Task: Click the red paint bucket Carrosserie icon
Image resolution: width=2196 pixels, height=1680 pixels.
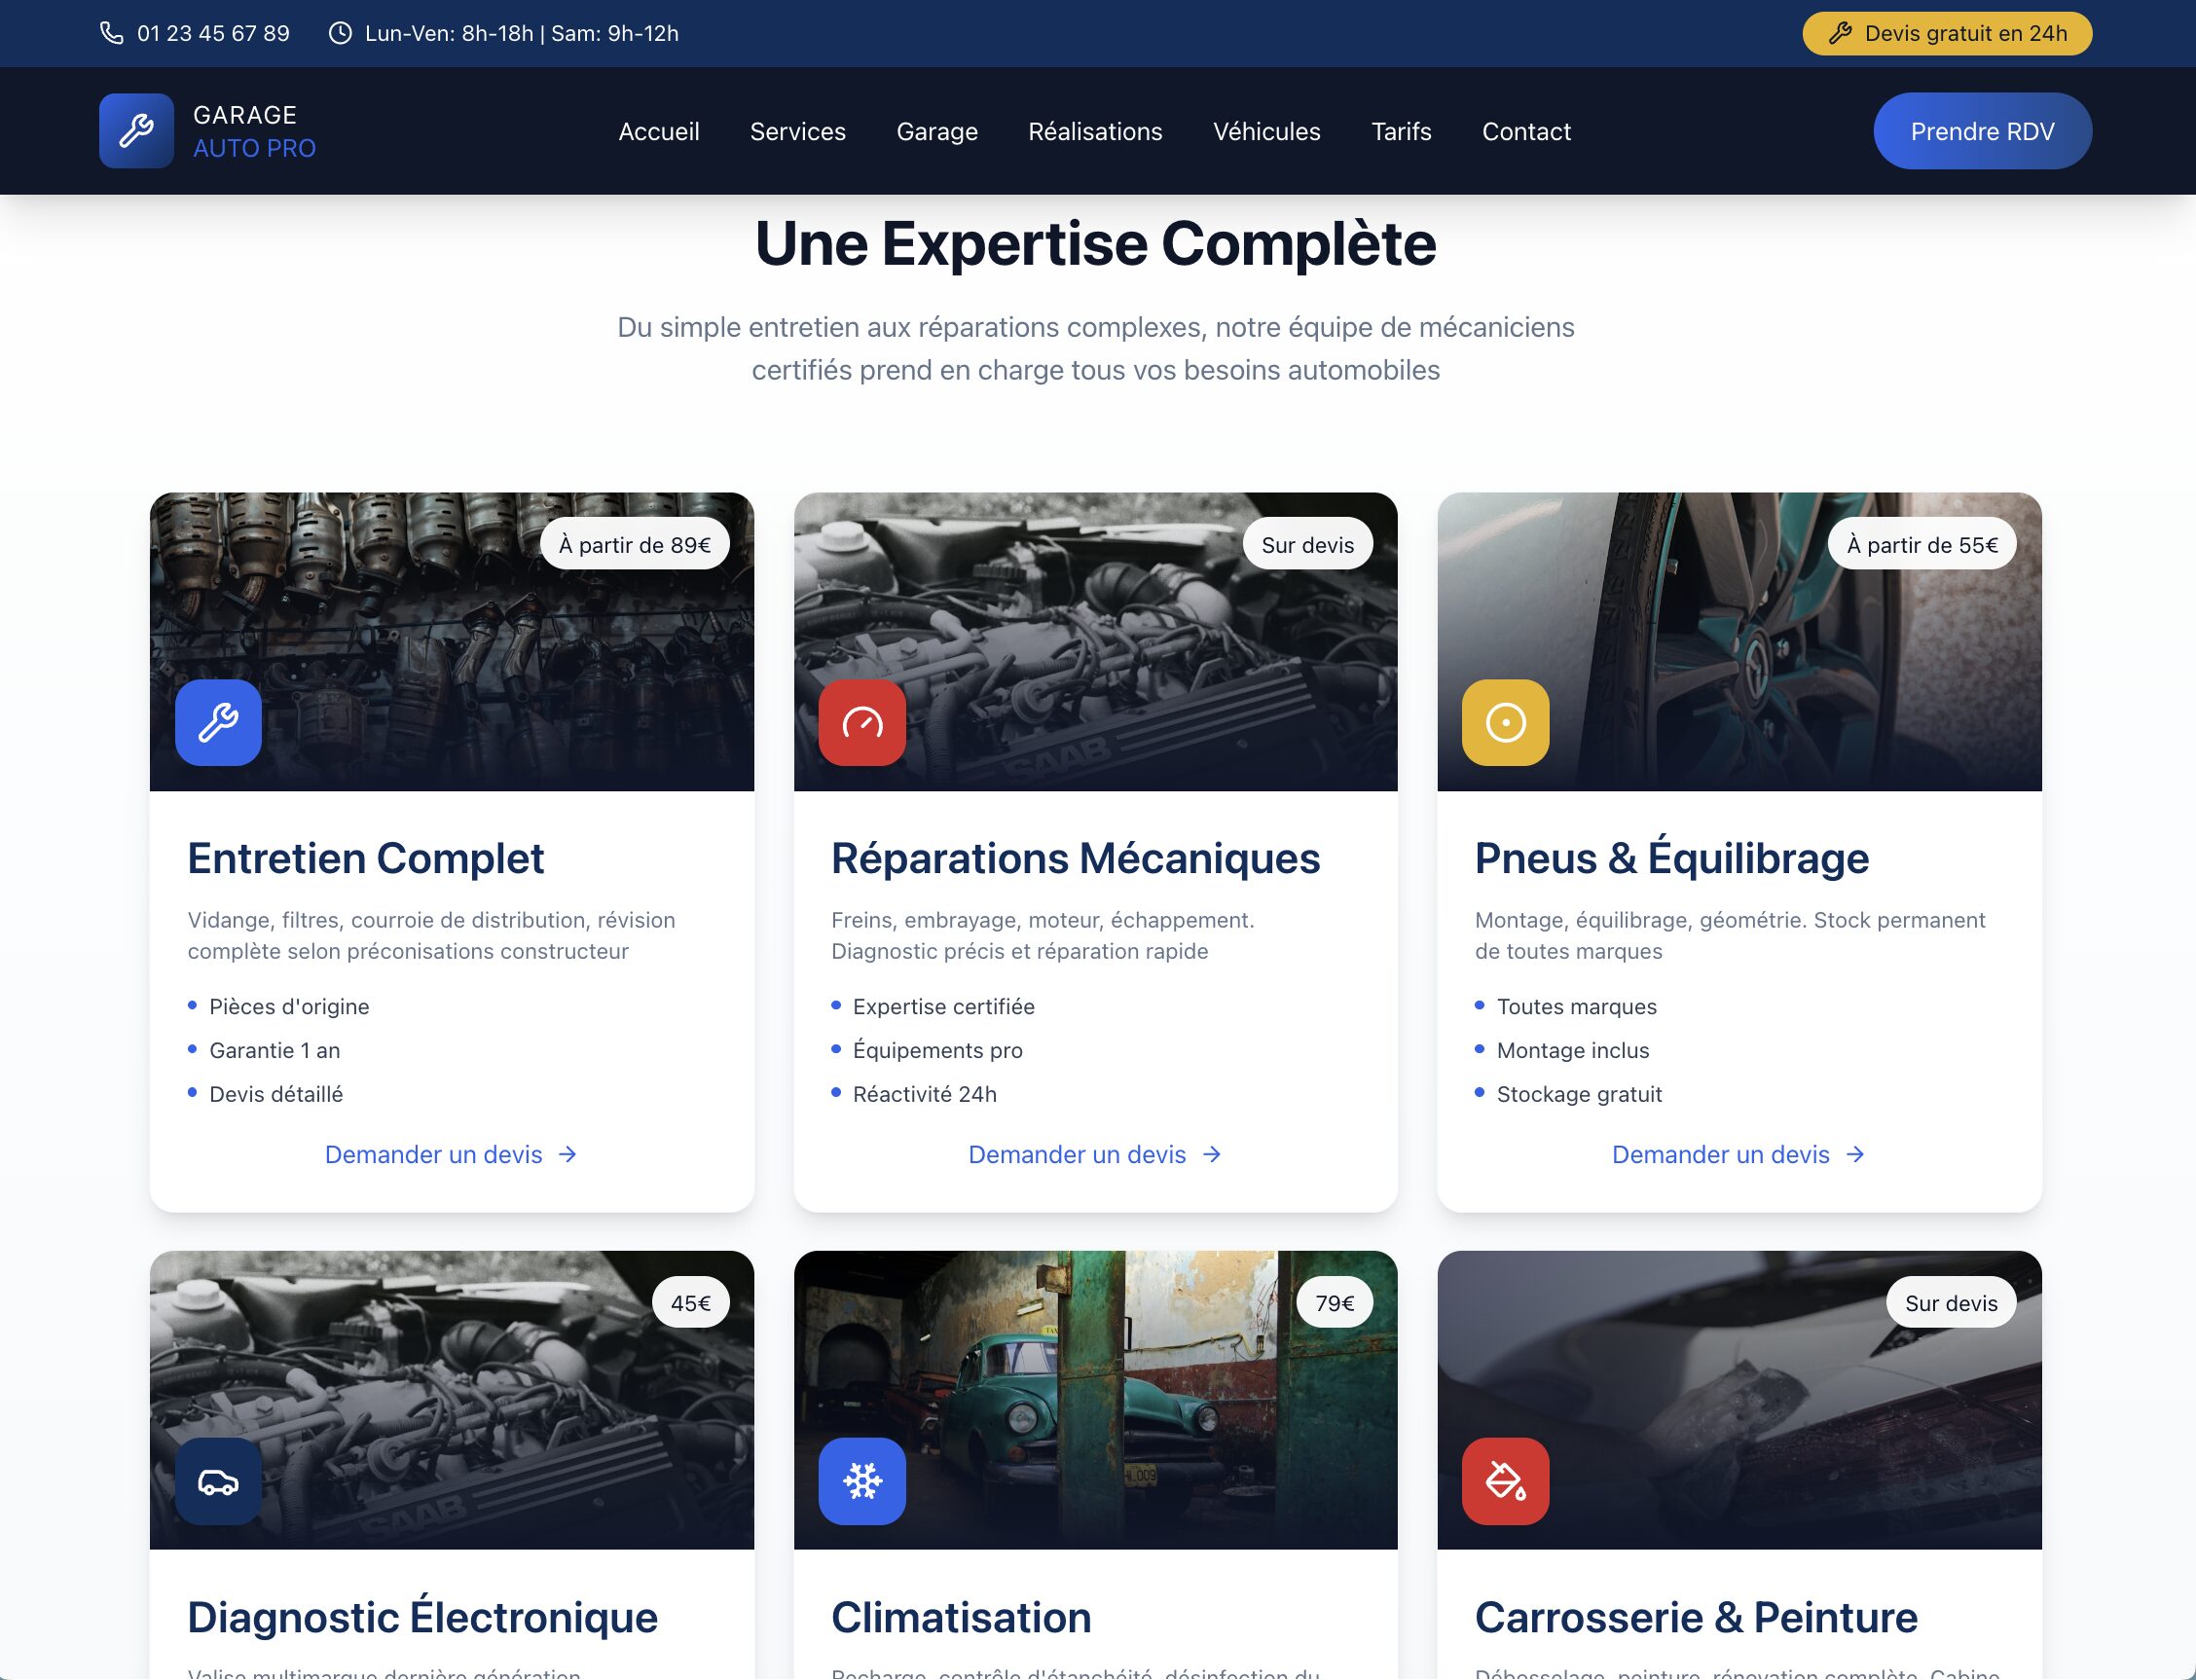Action: click(1505, 1481)
